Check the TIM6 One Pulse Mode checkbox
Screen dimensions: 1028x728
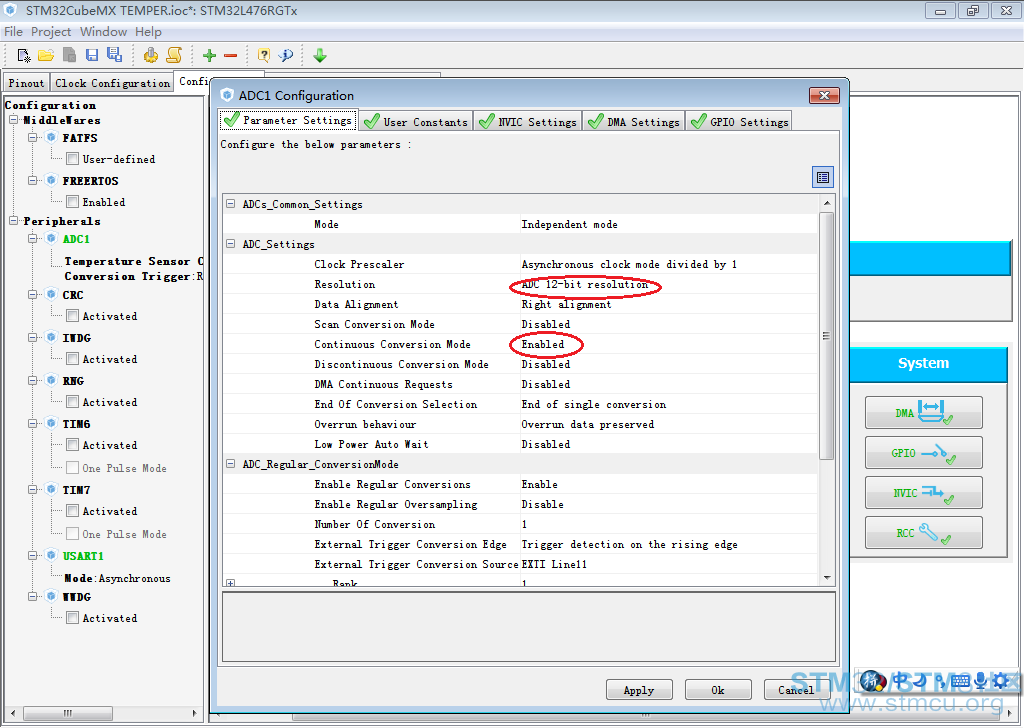[73, 468]
